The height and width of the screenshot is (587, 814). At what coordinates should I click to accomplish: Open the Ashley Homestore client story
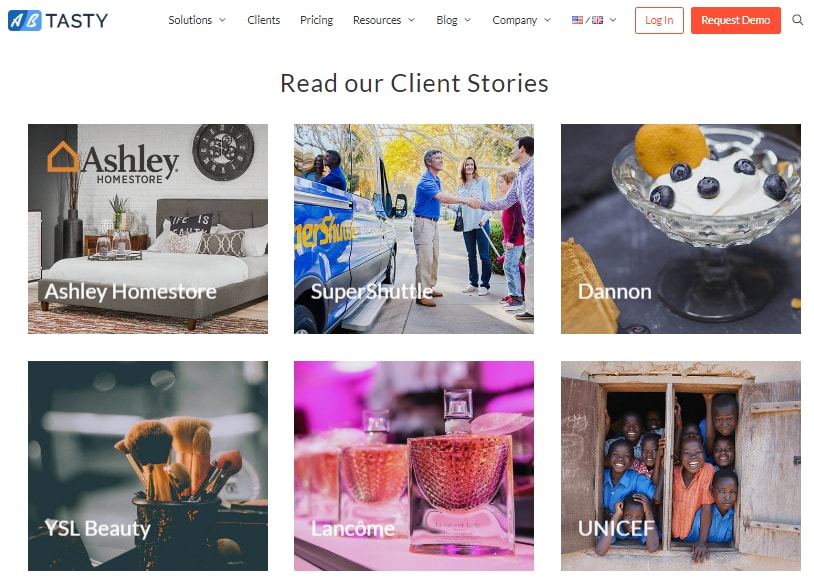click(148, 229)
